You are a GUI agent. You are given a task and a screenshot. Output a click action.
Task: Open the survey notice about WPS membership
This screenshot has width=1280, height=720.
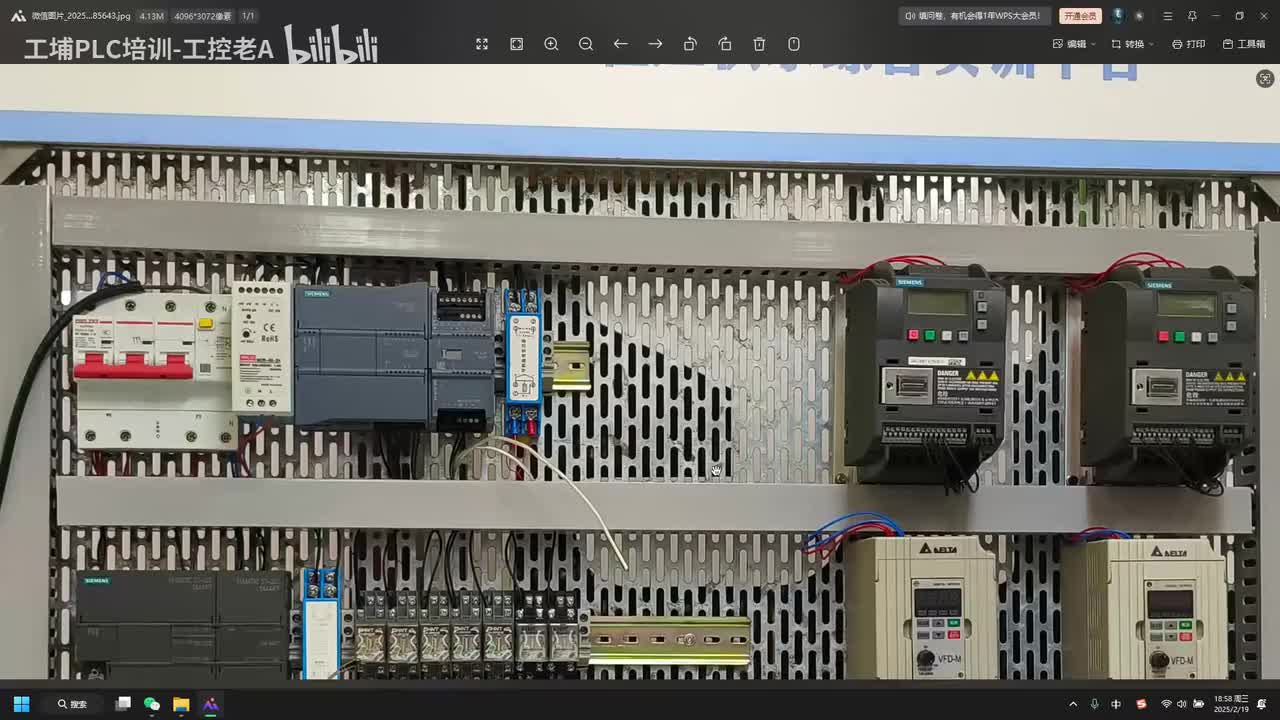974,16
